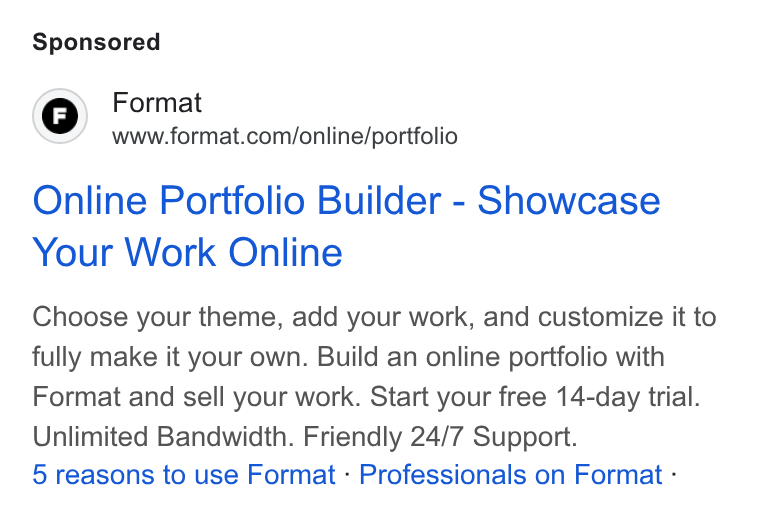Click the Choose your theme description line
This screenshot has height=518, width=760.
click(374, 317)
